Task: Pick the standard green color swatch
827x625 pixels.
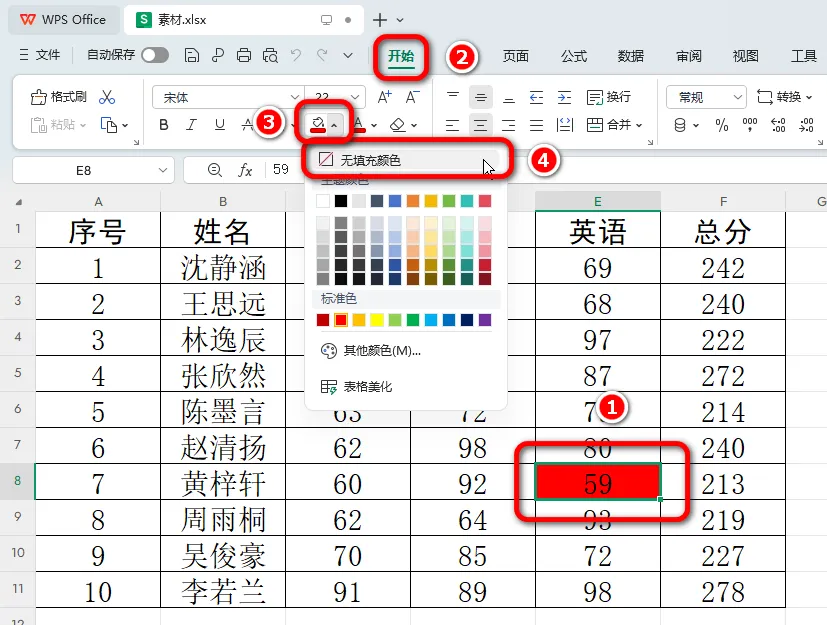Action: tap(413, 320)
